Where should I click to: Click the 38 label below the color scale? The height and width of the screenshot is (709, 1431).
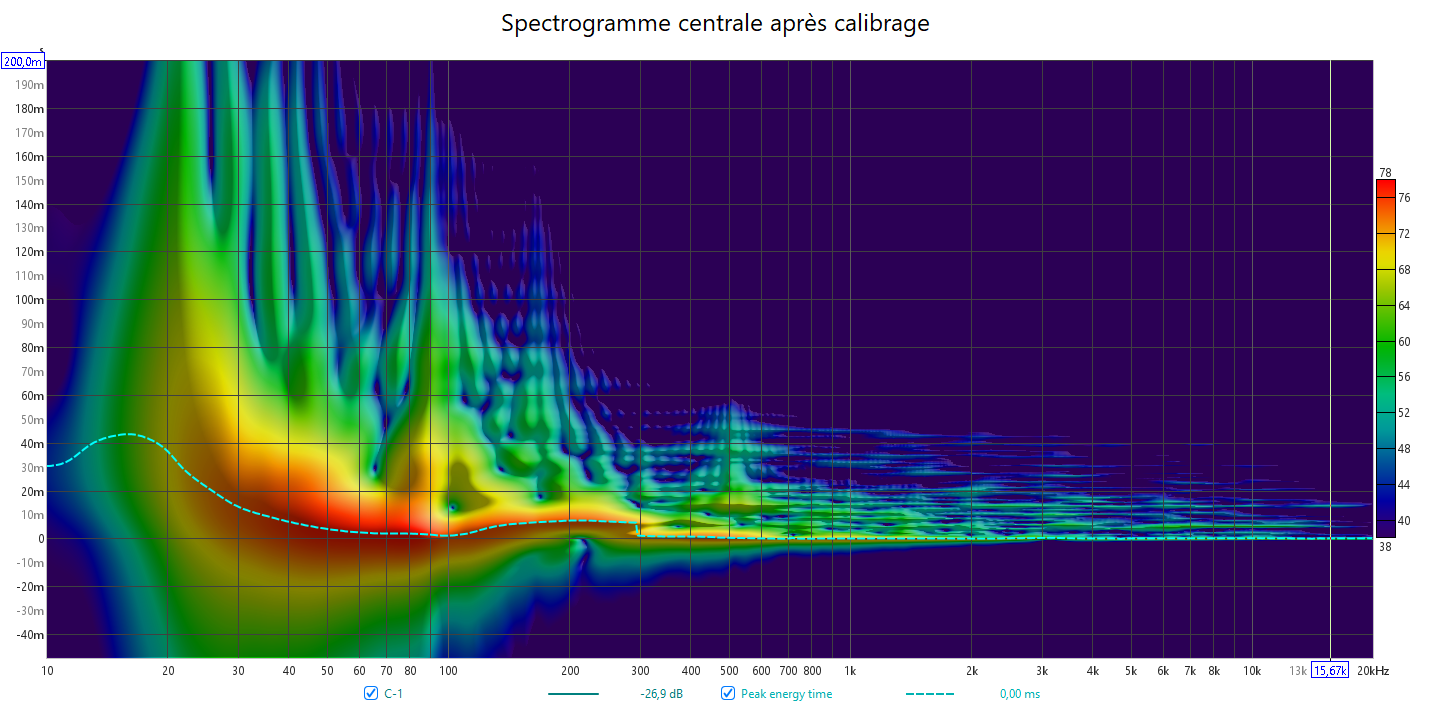(1384, 546)
